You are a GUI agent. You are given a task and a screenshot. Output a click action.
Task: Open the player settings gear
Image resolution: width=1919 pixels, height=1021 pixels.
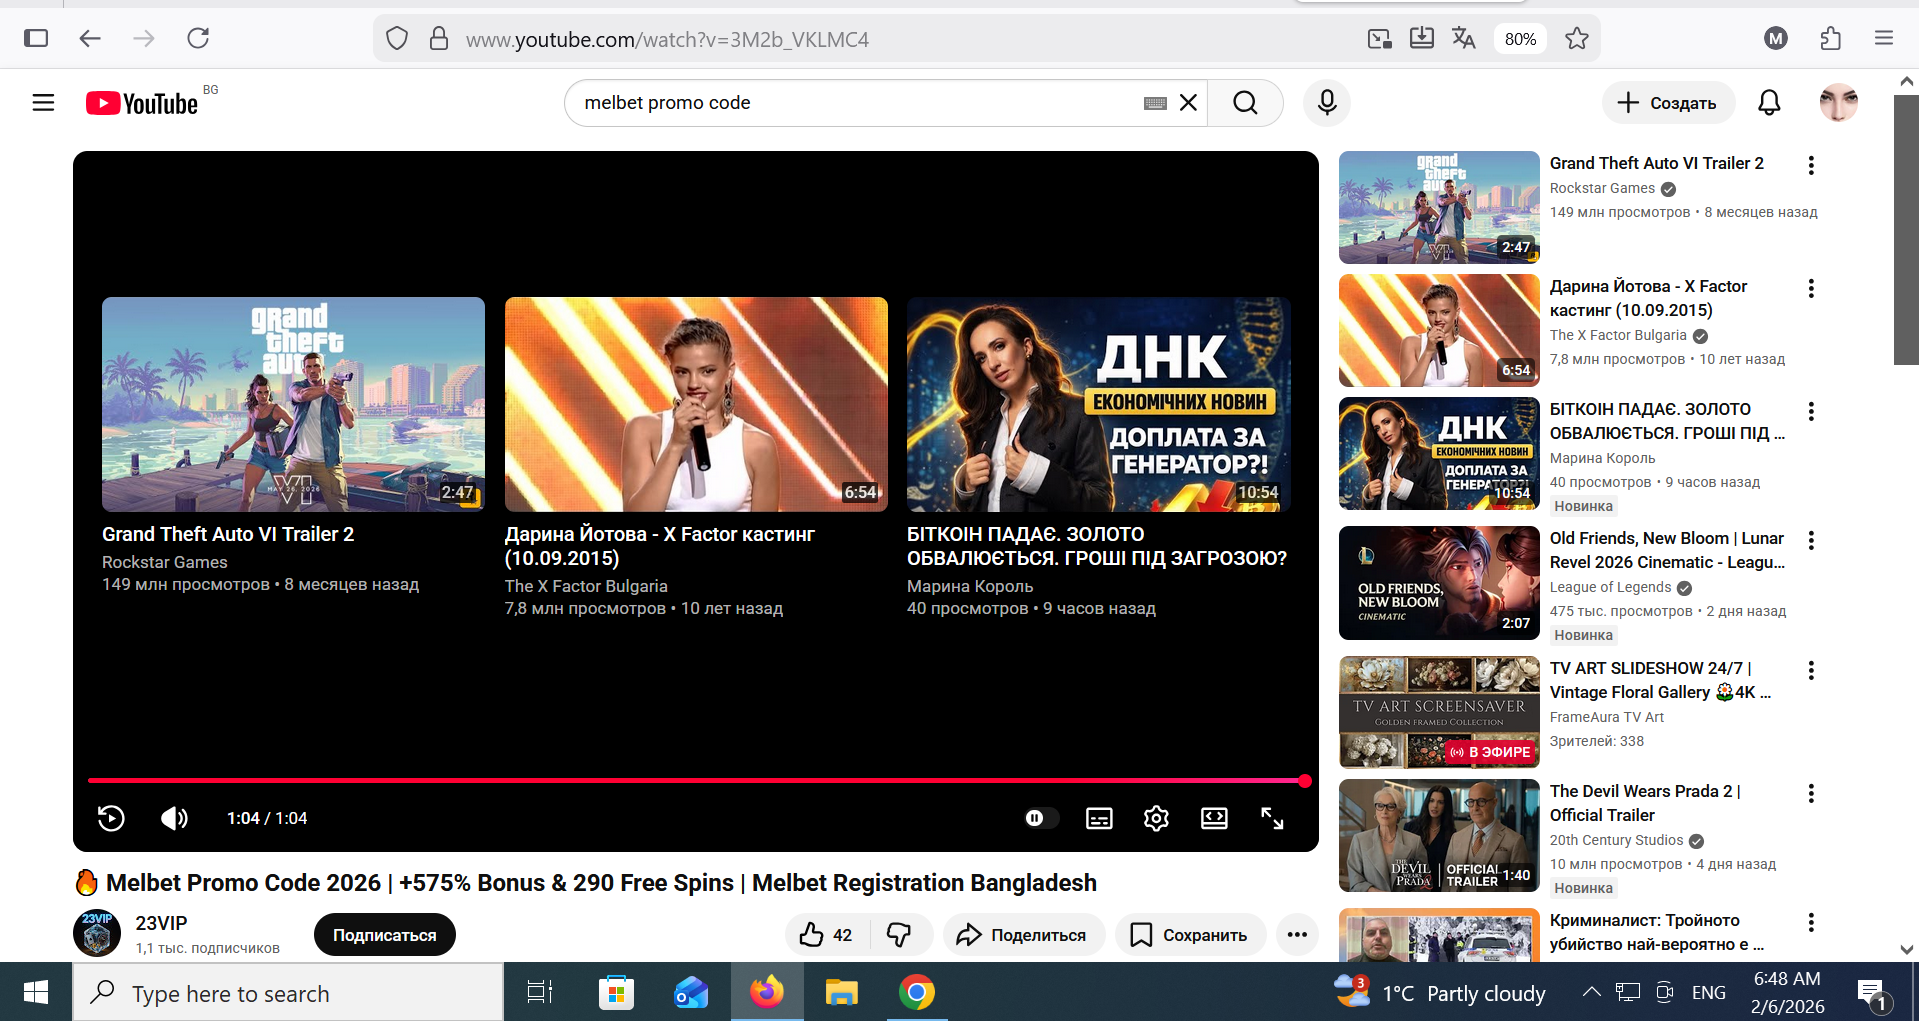click(1156, 818)
